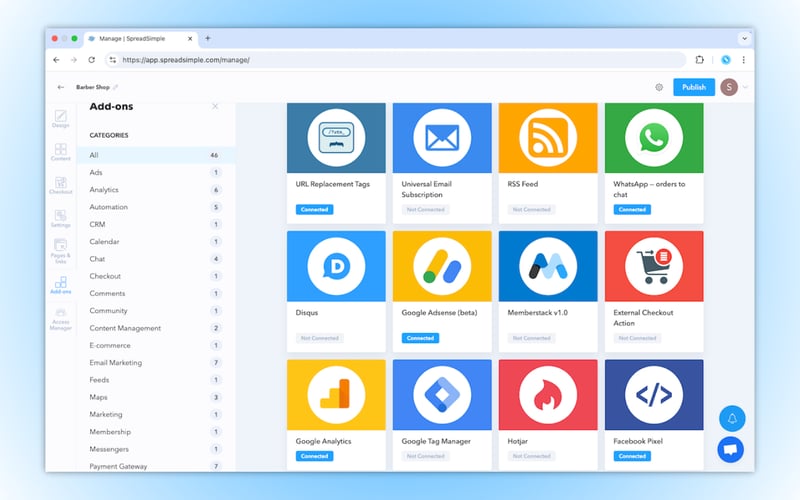
Task: Select the Chat category
Action: coord(156,259)
